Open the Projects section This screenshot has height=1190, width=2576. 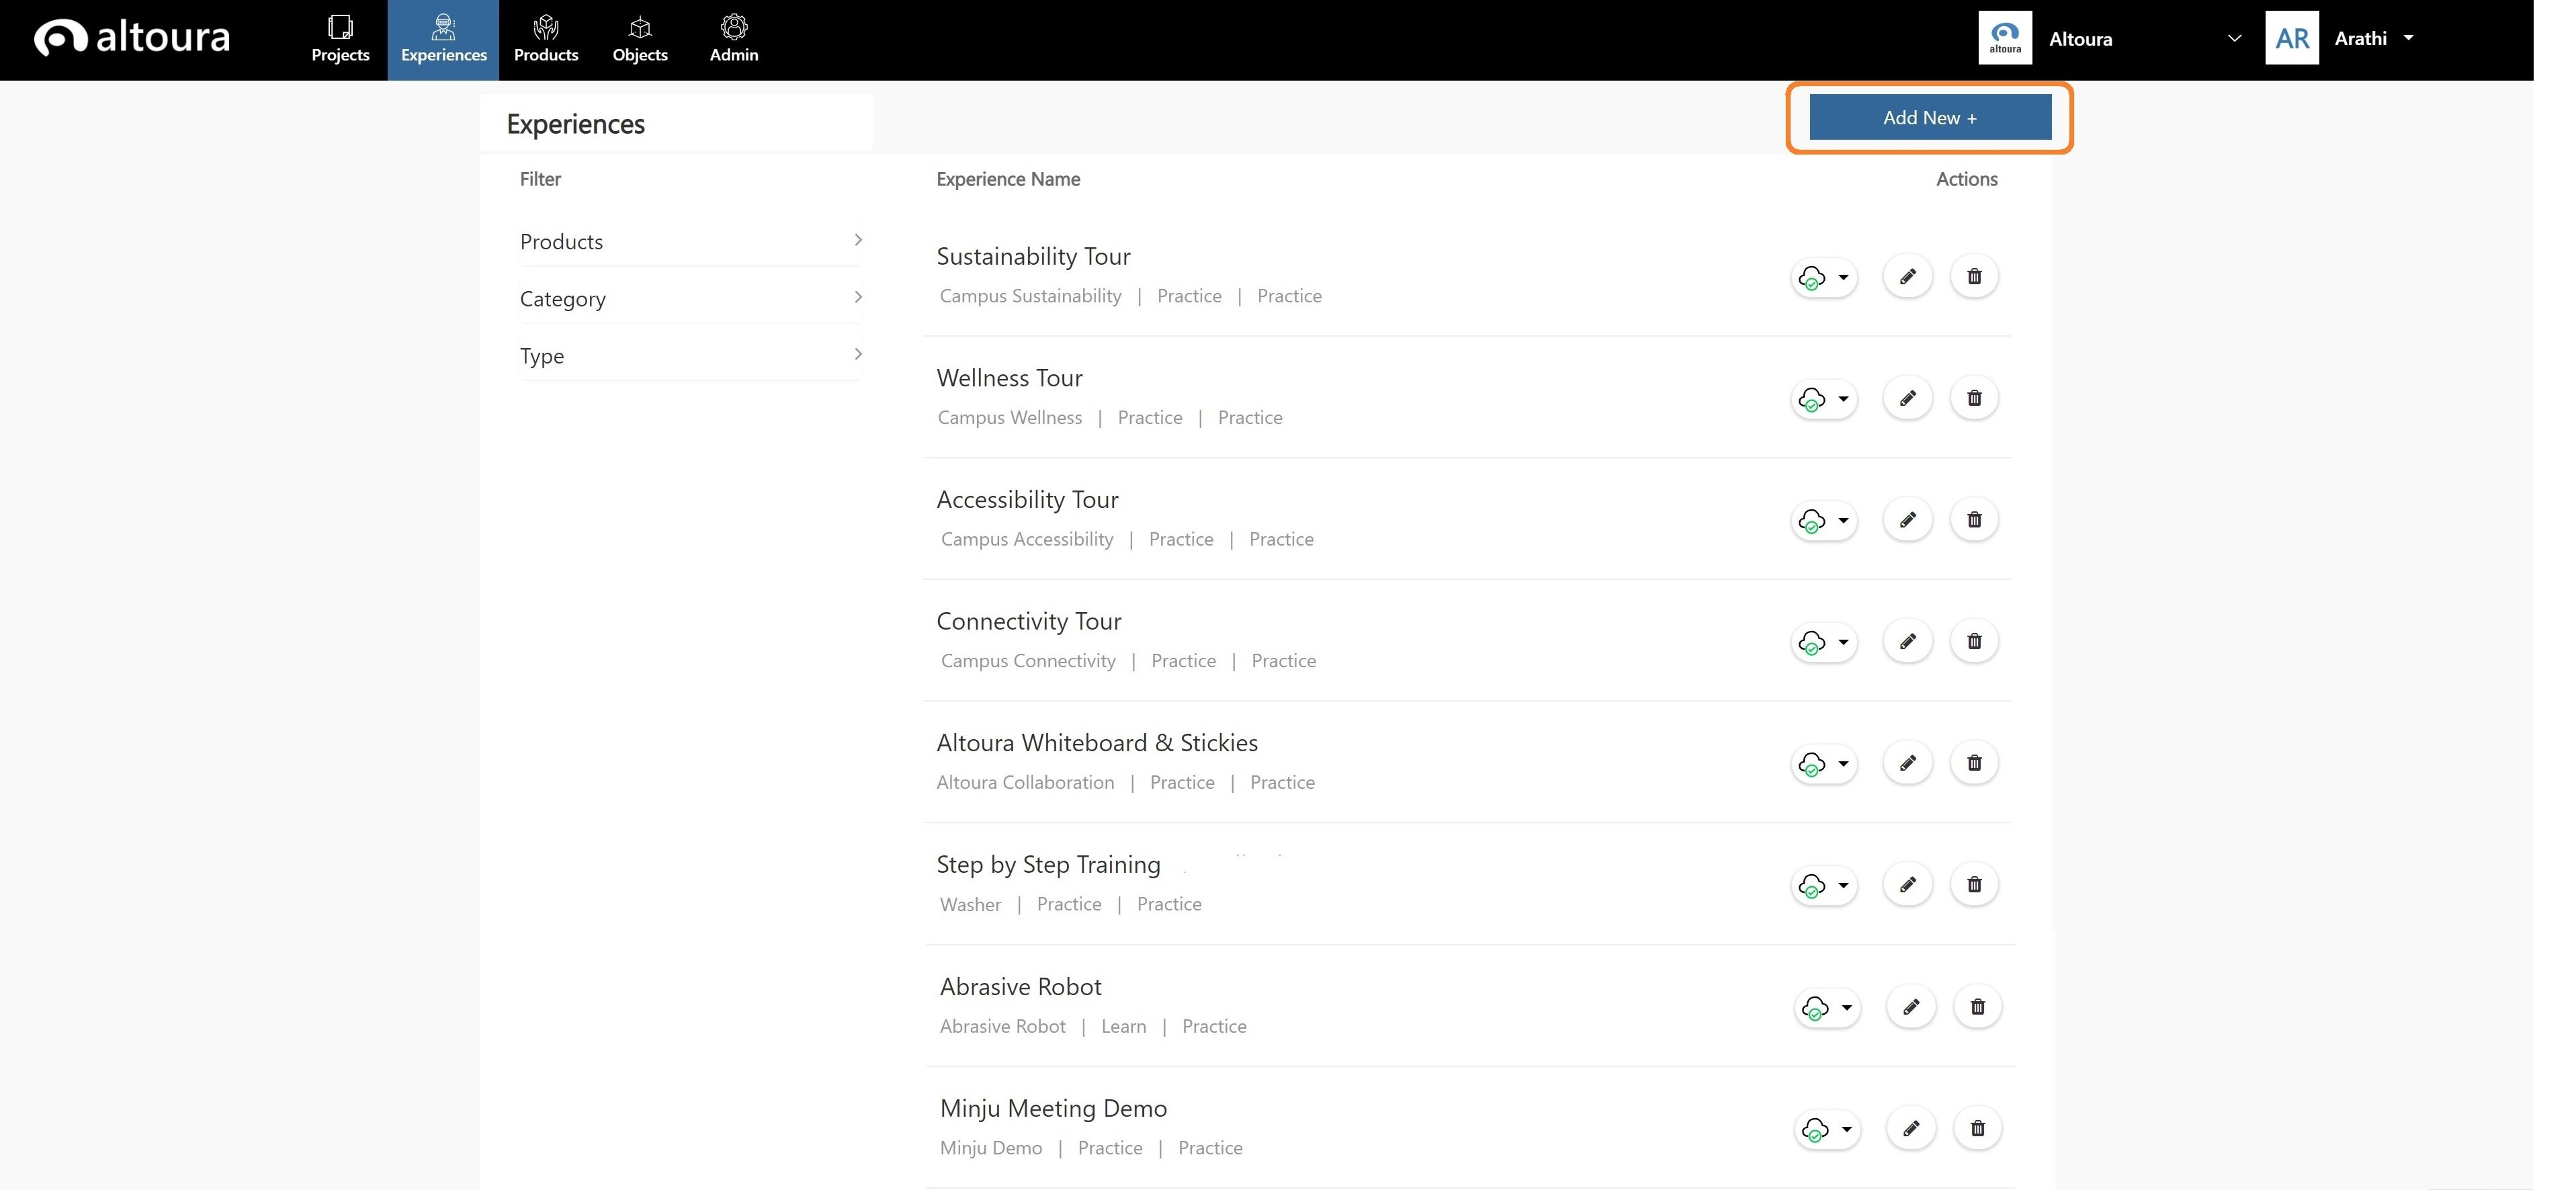coord(340,40)
